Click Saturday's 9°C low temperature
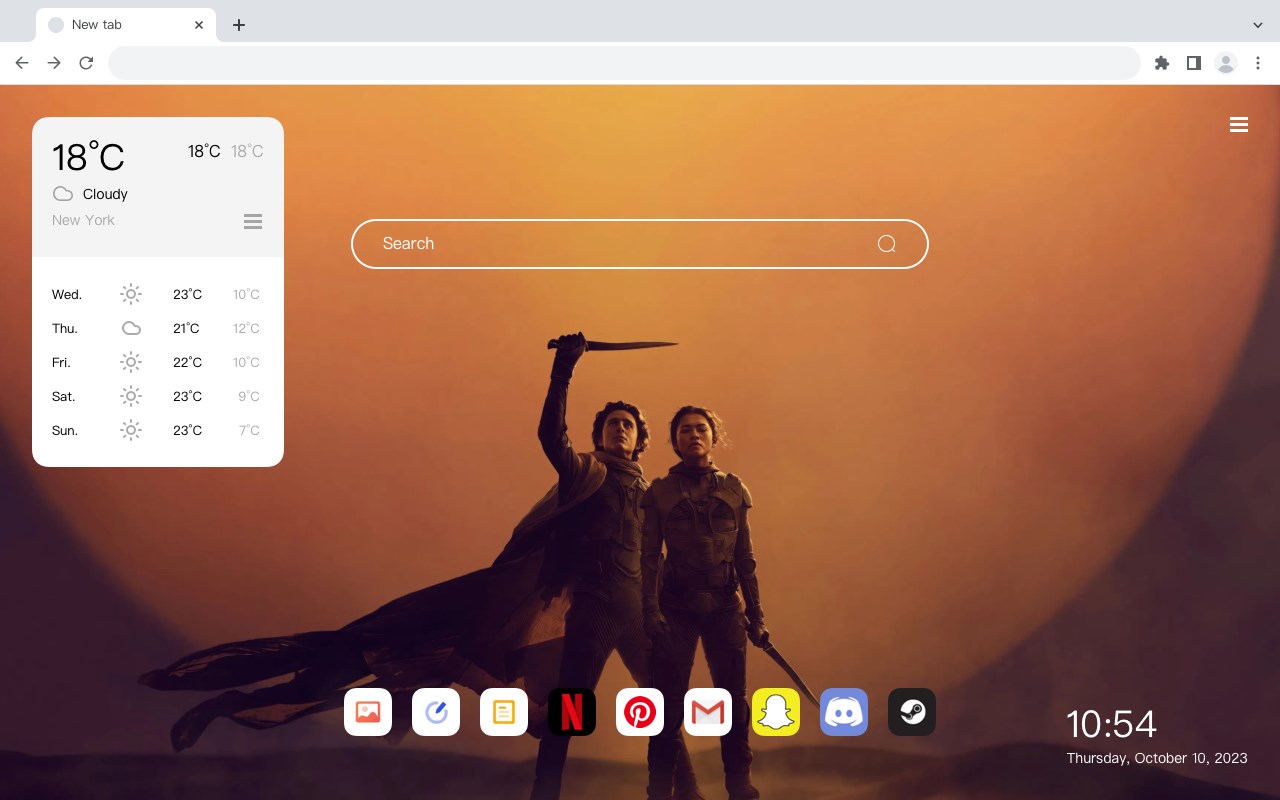This screenshot has width=1280, height=800. (x=249, y=396)
